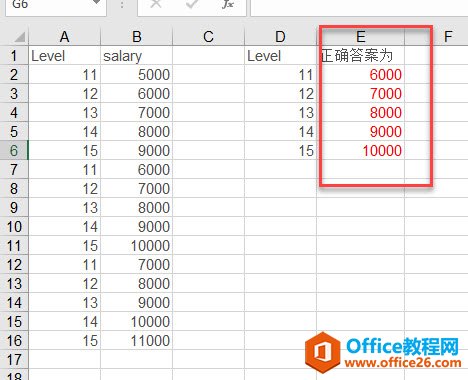Screen dimensions: 468x380
Task: Click the Enter checkmark icon
Action: tap(192, 4)
